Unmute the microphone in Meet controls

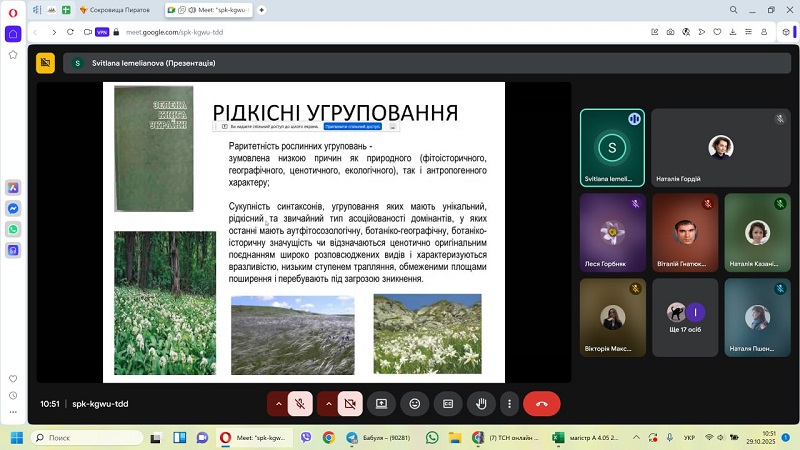299,404
